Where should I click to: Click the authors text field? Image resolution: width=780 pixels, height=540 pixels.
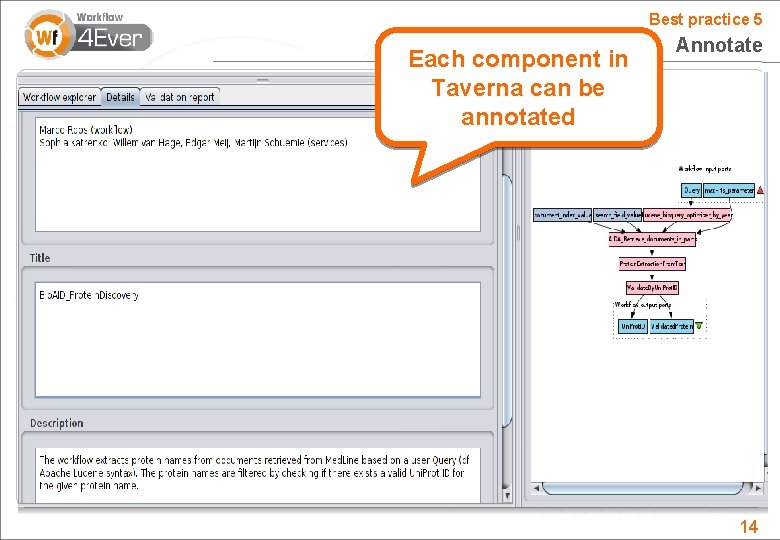coord(258,175)
